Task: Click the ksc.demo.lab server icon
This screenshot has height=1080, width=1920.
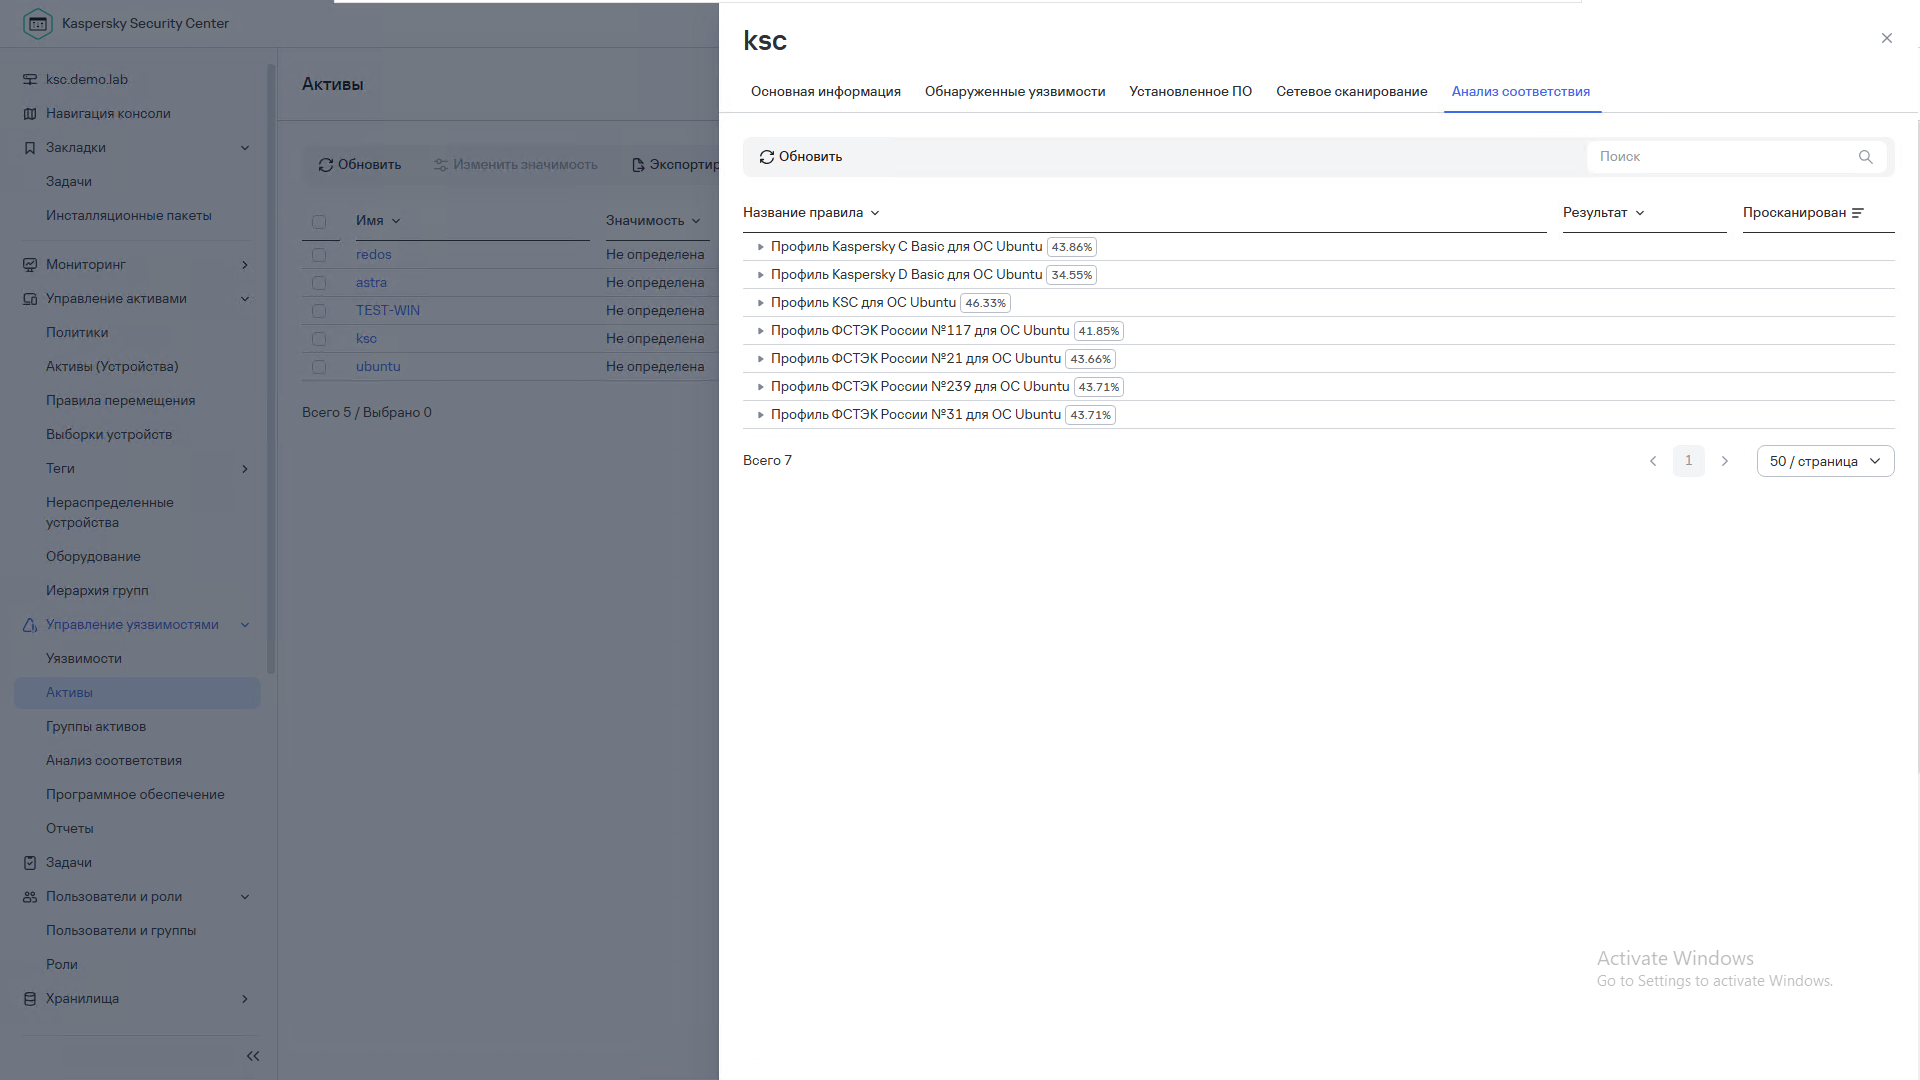Action: [30, 80]
